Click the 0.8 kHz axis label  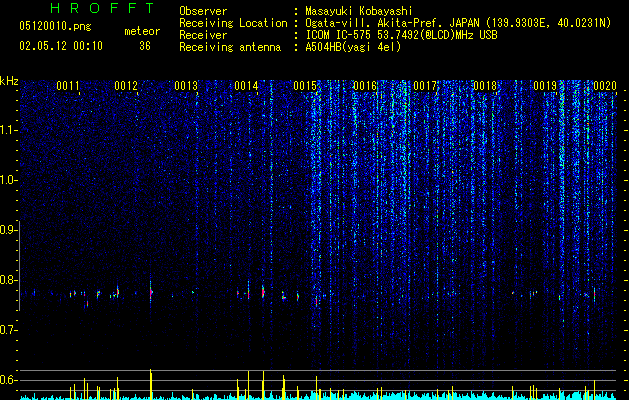click(x=9, y=280)
